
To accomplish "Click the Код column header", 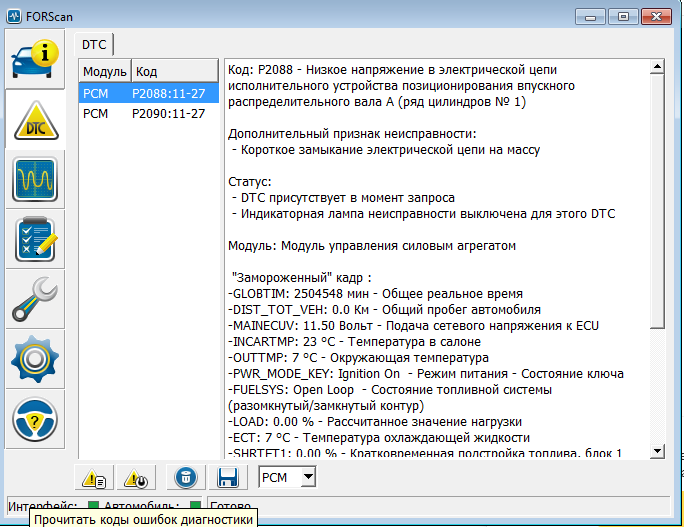I will tap(174, 71).
